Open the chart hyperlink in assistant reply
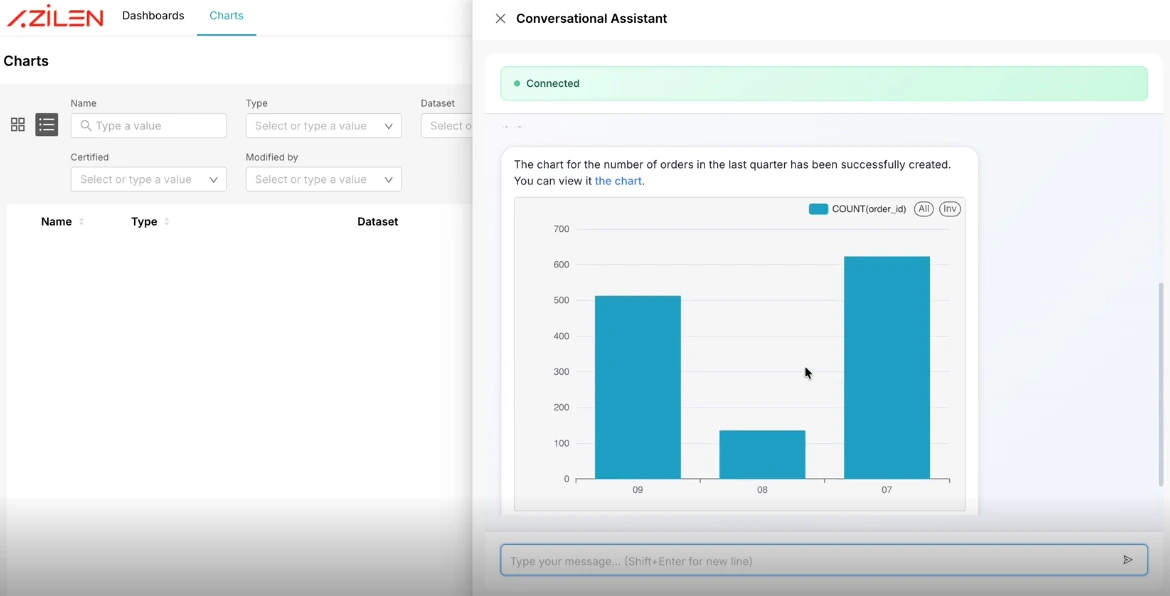The image size is (1170, 596). coord(618,181)
